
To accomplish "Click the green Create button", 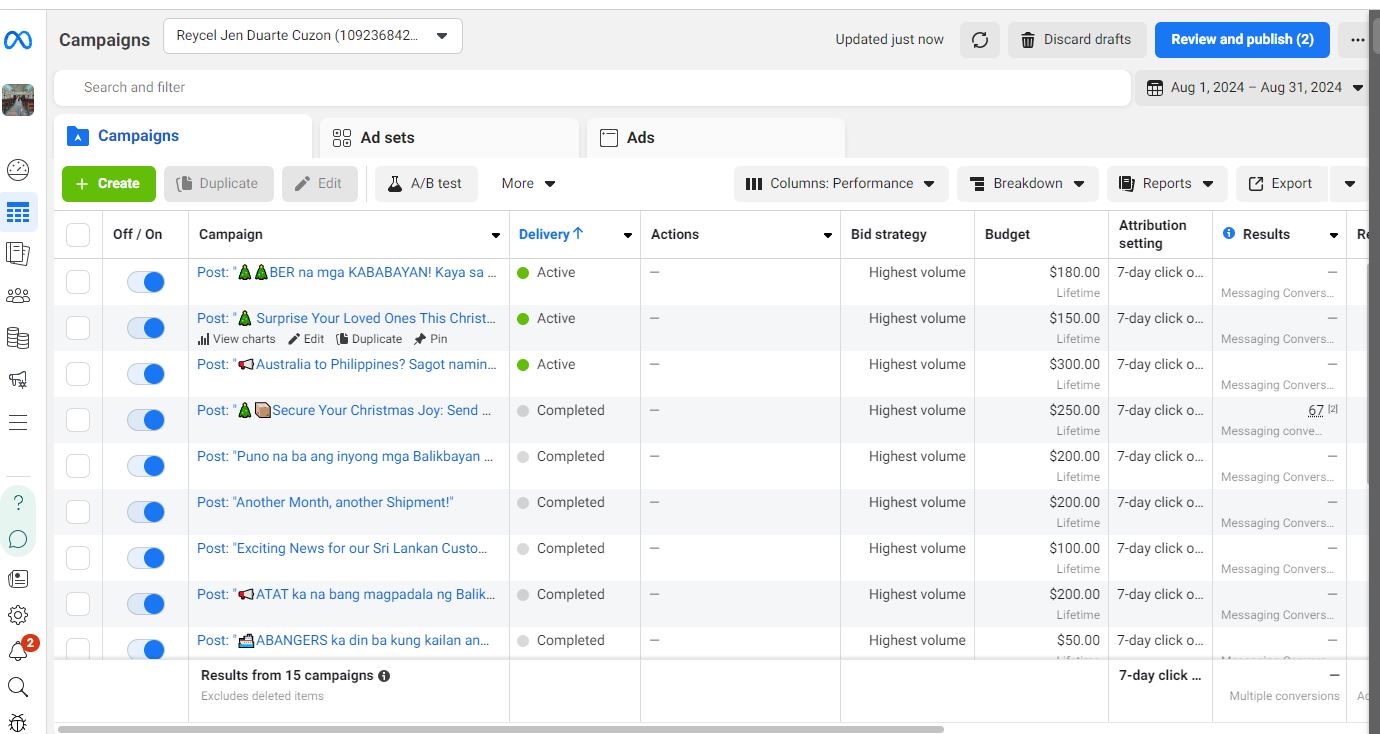I will 109,184.
